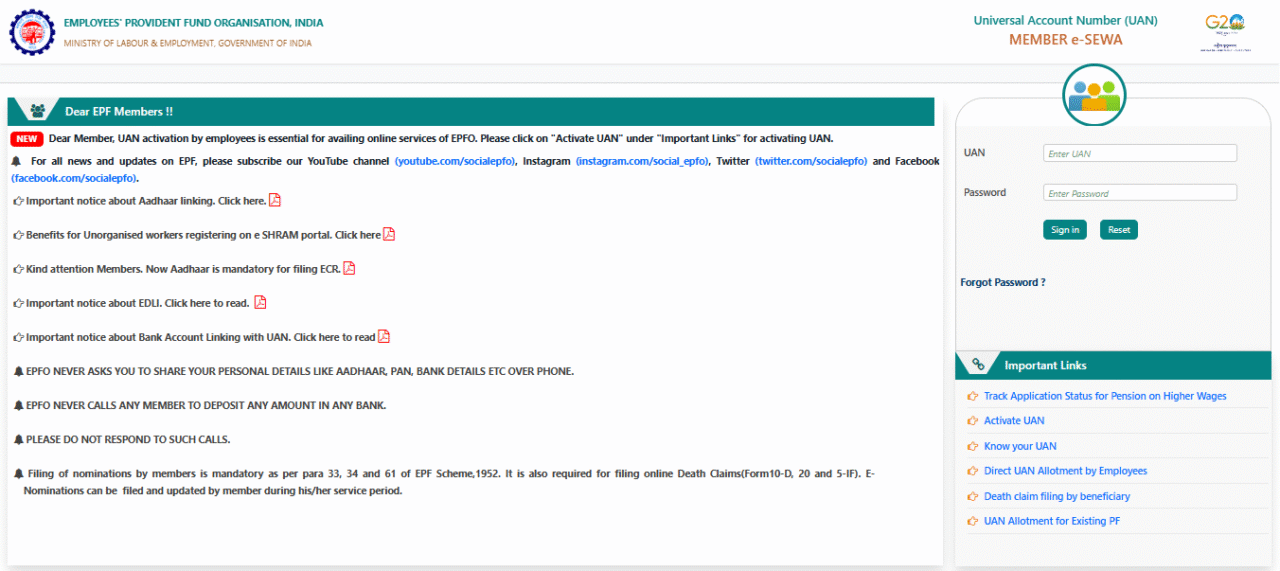
Task: Click the link icon beside Important Links
Action: click(x=978, y=365)
